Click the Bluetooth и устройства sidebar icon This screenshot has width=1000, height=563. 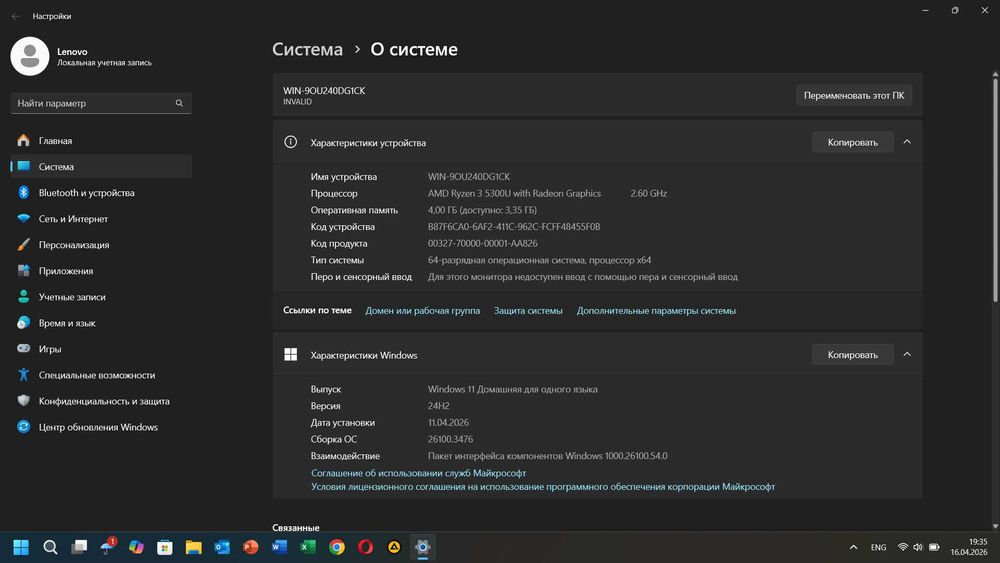(x=24, y=193)
